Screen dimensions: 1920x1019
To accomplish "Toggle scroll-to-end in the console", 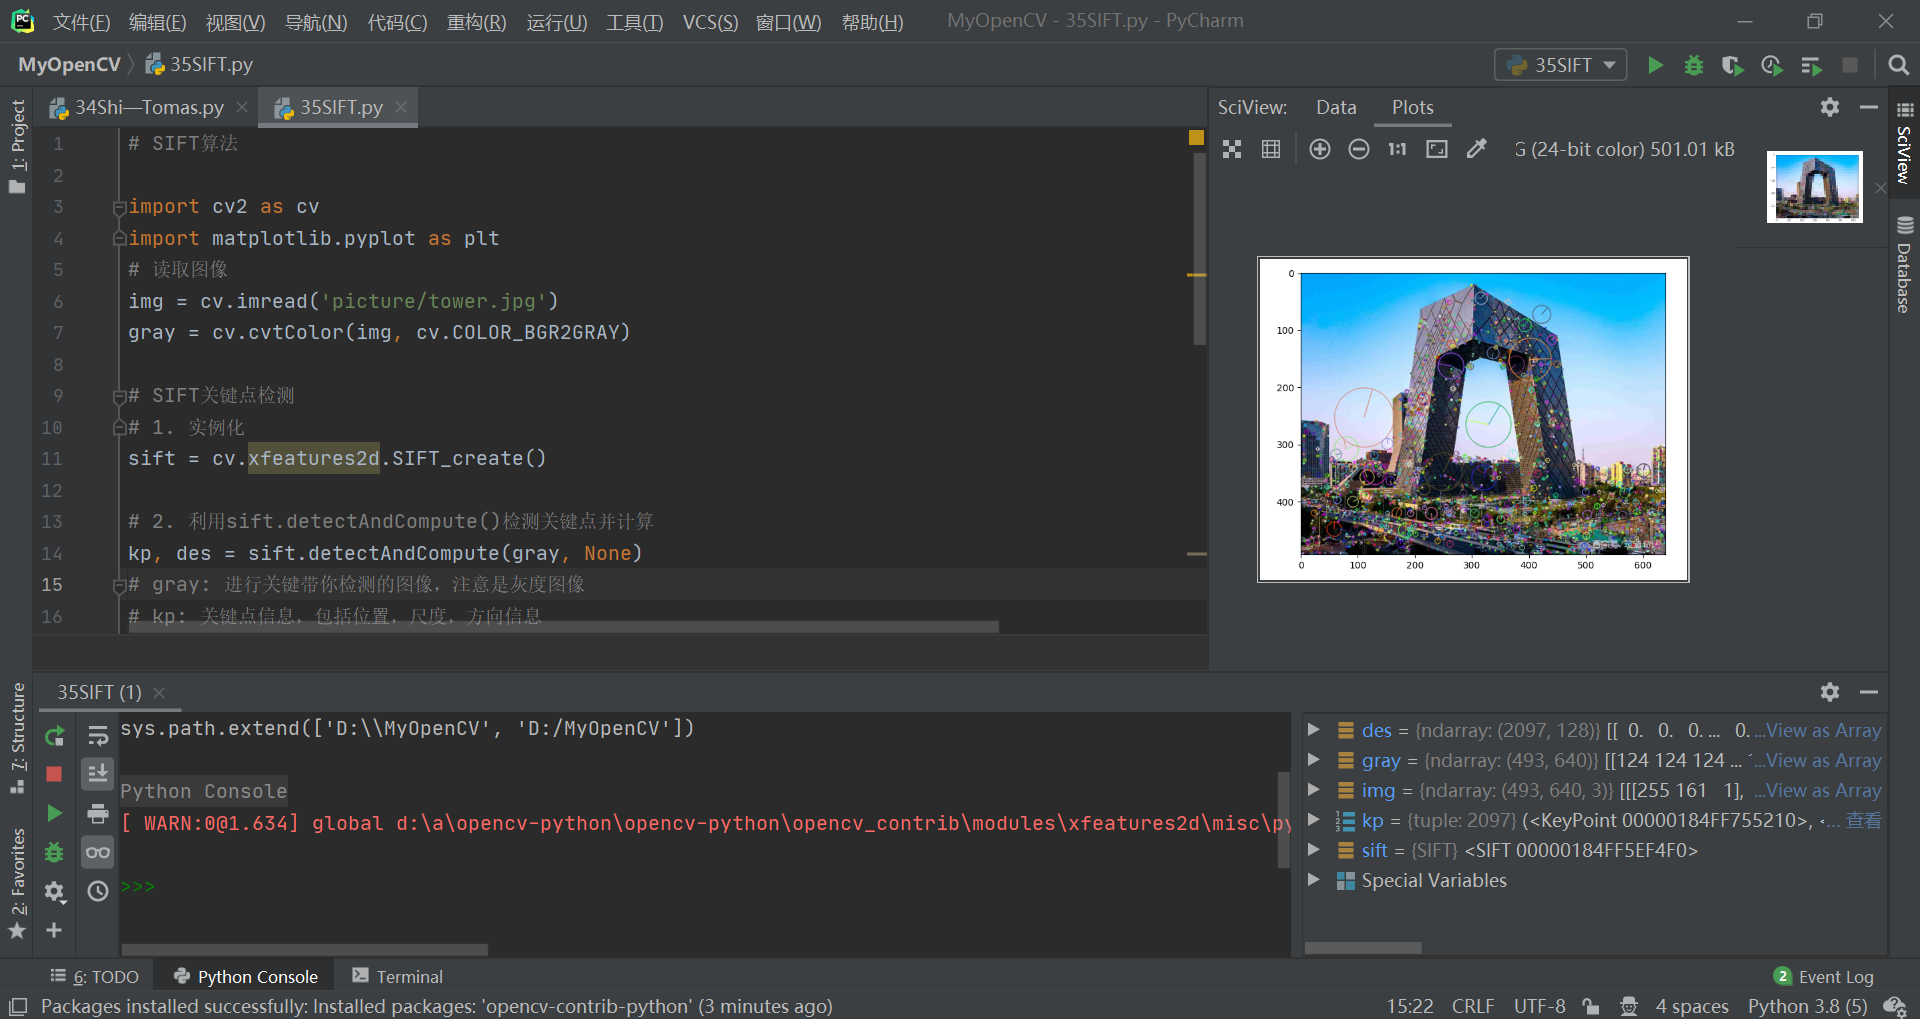I will coord(97,773).
